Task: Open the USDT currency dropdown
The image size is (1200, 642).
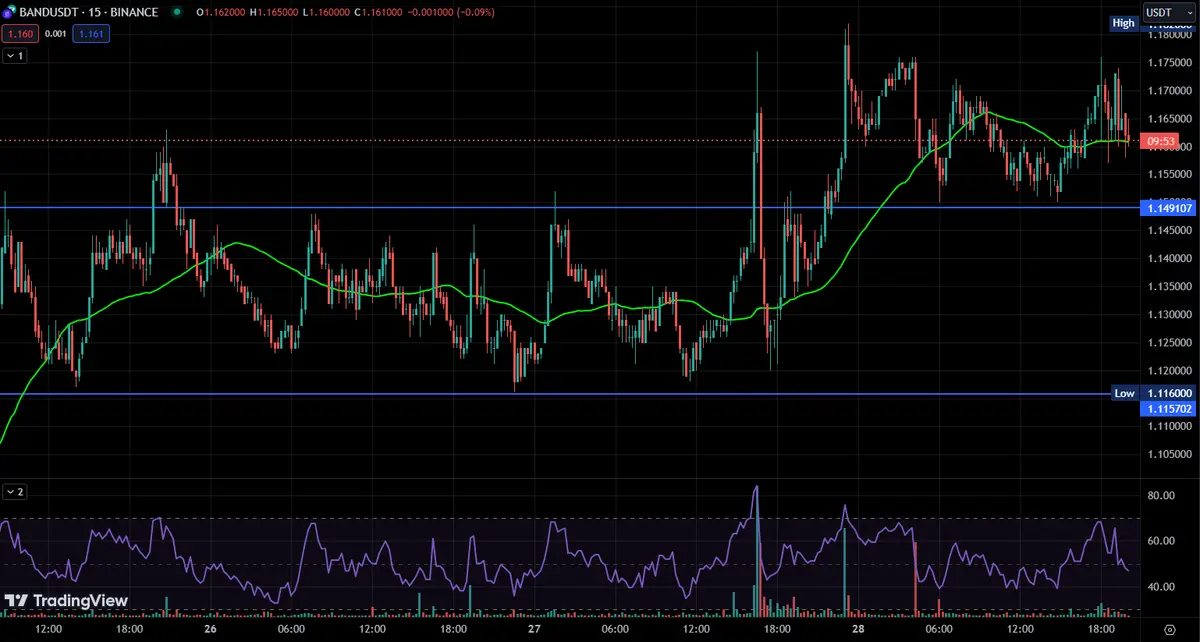Action: click(1168, 12)
